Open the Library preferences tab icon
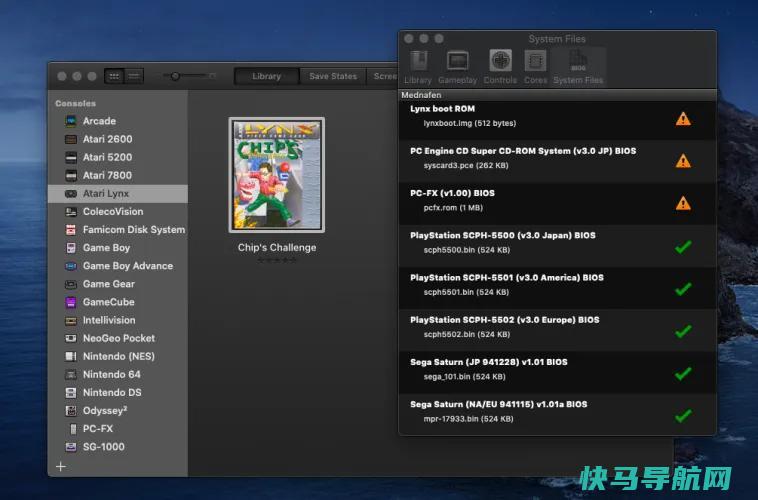 418,67
